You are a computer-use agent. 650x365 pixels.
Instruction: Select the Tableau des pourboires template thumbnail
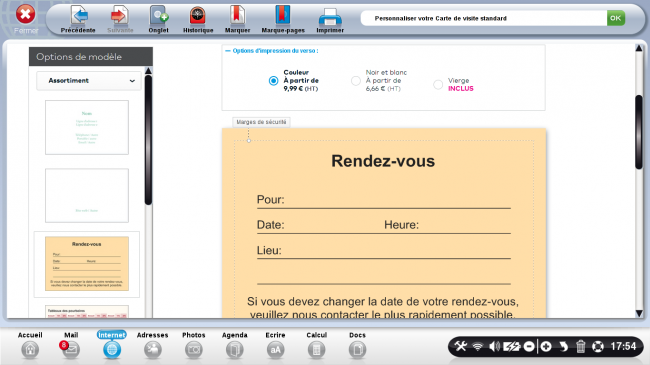(x=87, y=312)
